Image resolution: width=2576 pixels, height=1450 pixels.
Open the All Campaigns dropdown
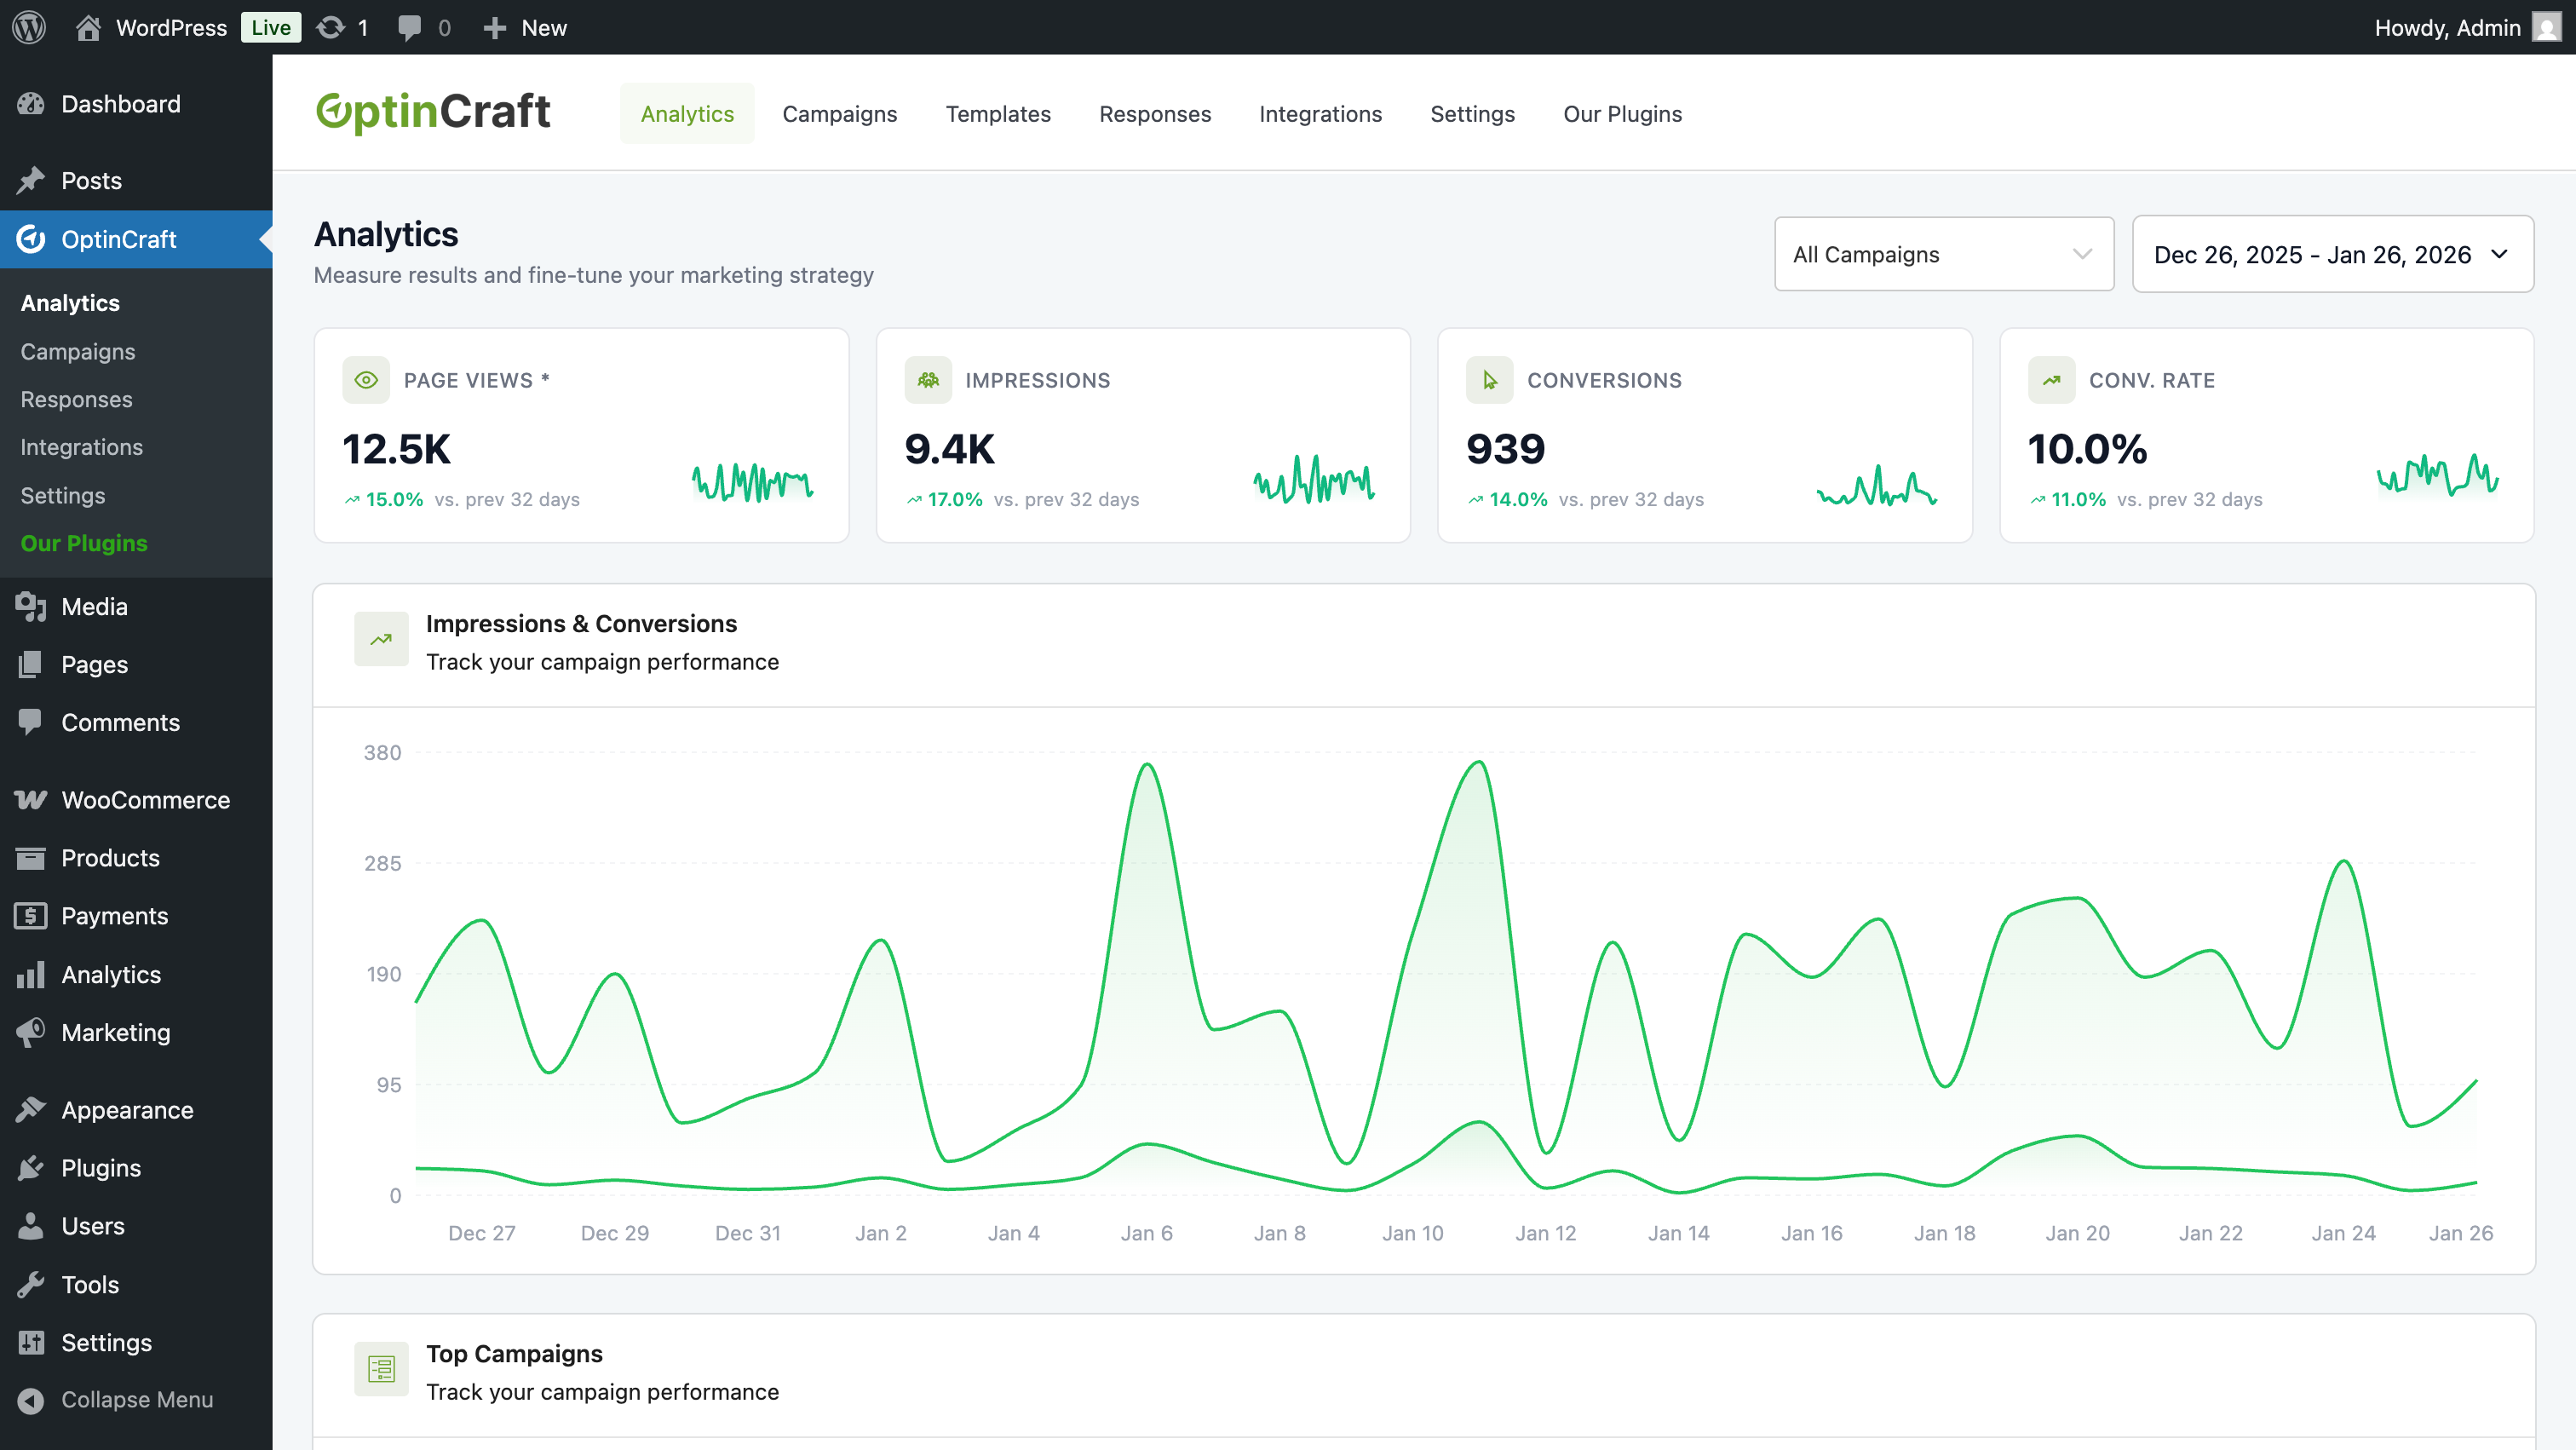pyautogui.click(x=1943, y=254)
